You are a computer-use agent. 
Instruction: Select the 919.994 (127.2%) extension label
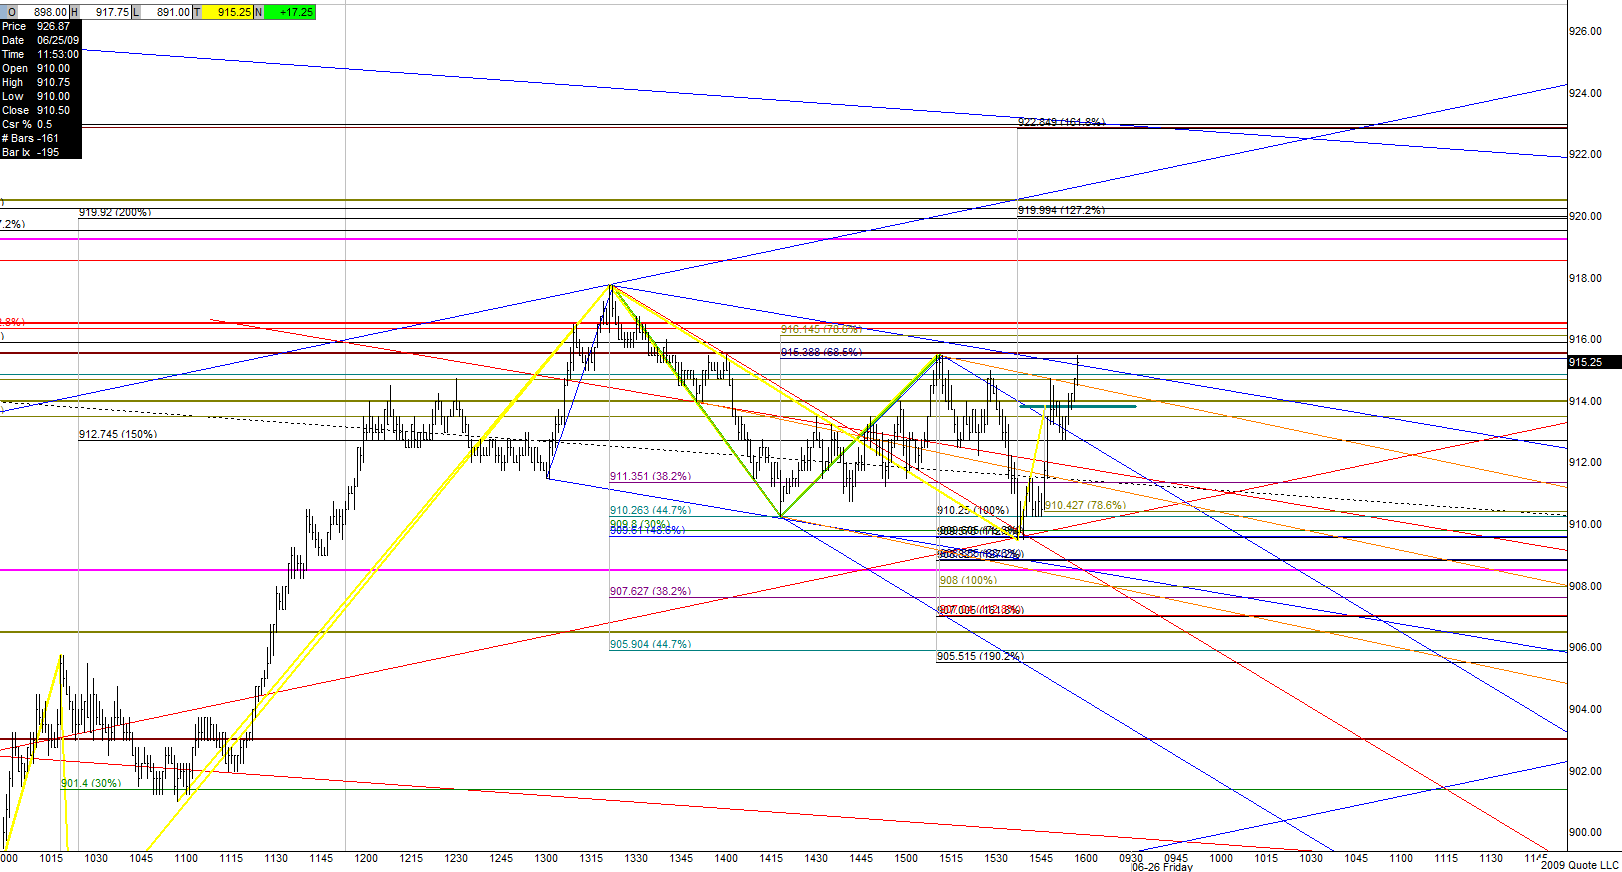click(x=1061, y=210)
